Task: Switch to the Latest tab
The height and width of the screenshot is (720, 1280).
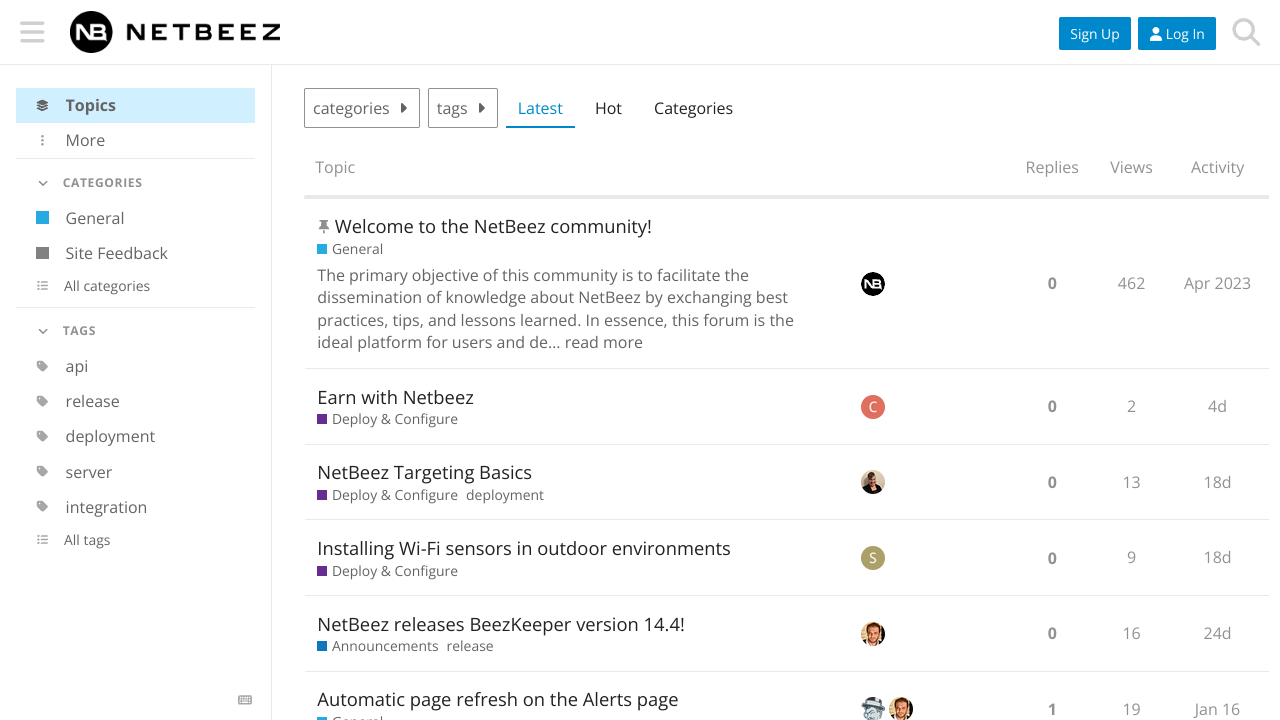Action: point(540,108)
